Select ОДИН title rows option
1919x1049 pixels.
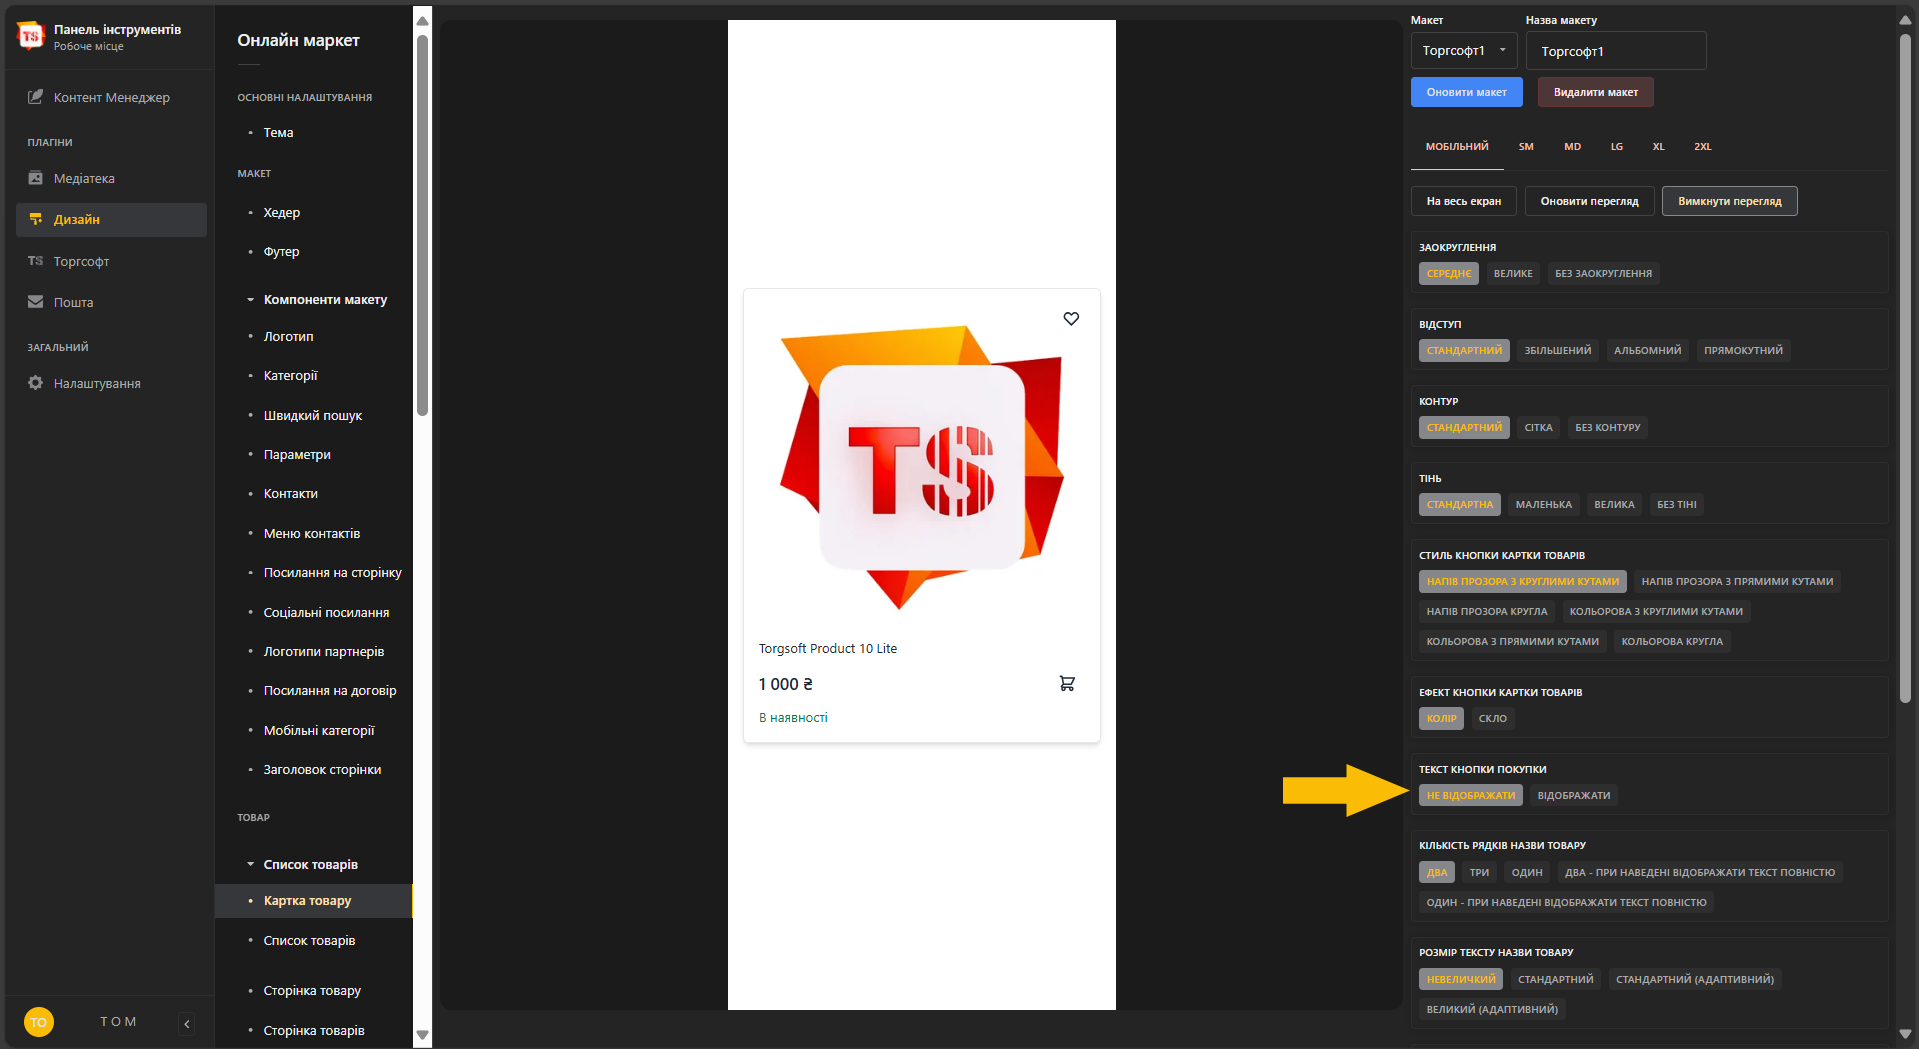pyautogui.click(x=1526, y=872)
